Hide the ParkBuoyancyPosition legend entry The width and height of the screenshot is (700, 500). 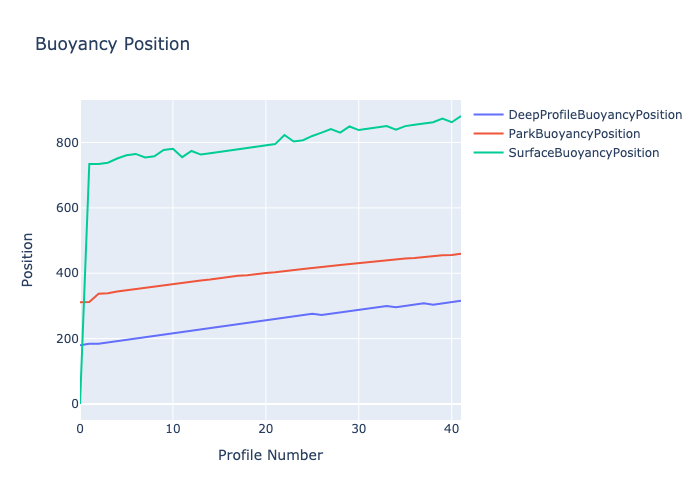point(574,134)
